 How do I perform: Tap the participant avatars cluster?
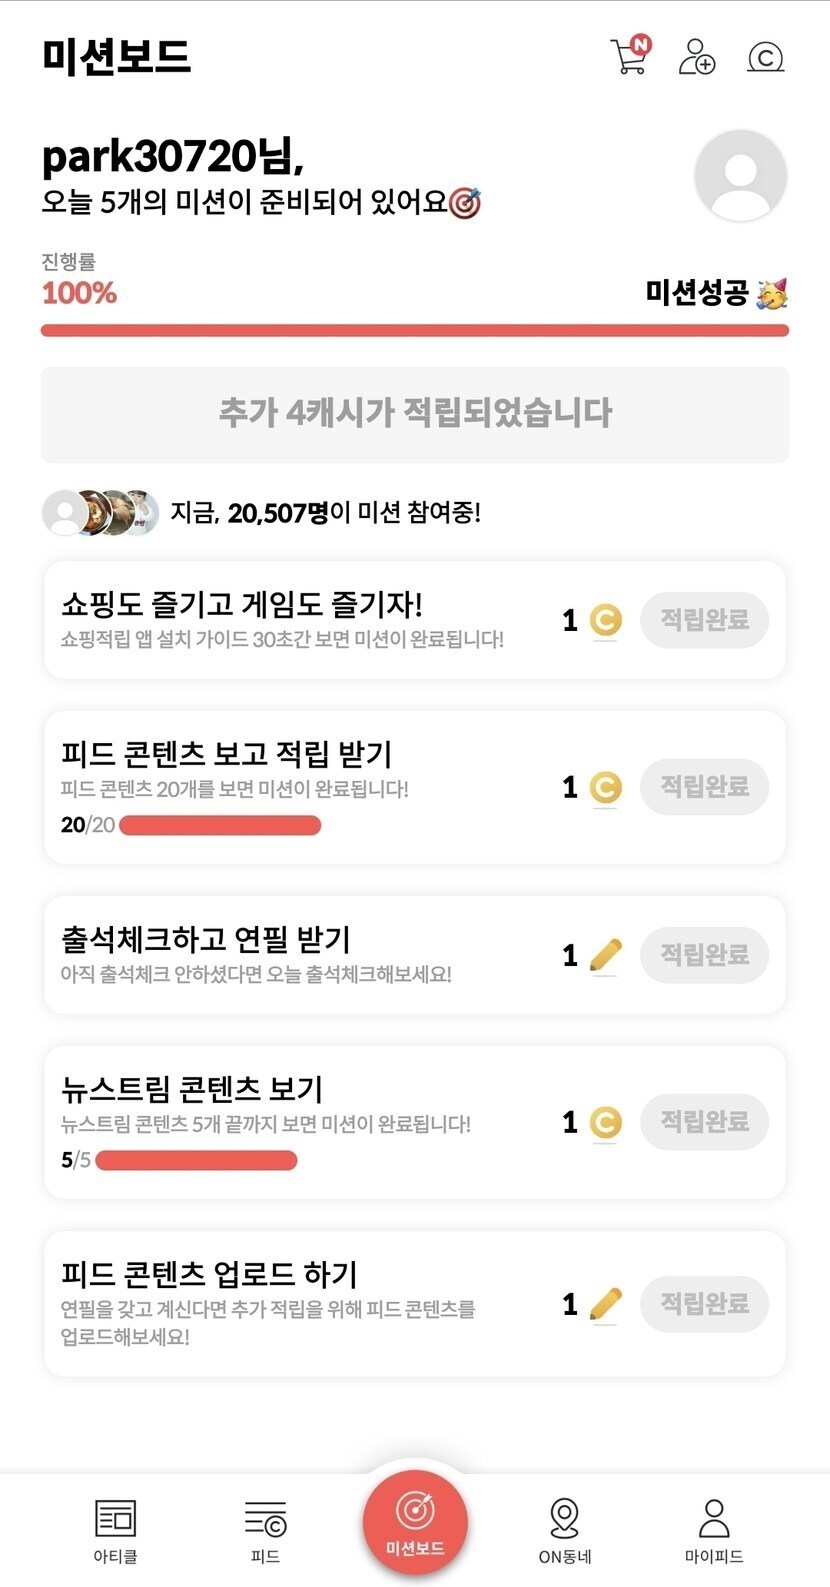100,513
